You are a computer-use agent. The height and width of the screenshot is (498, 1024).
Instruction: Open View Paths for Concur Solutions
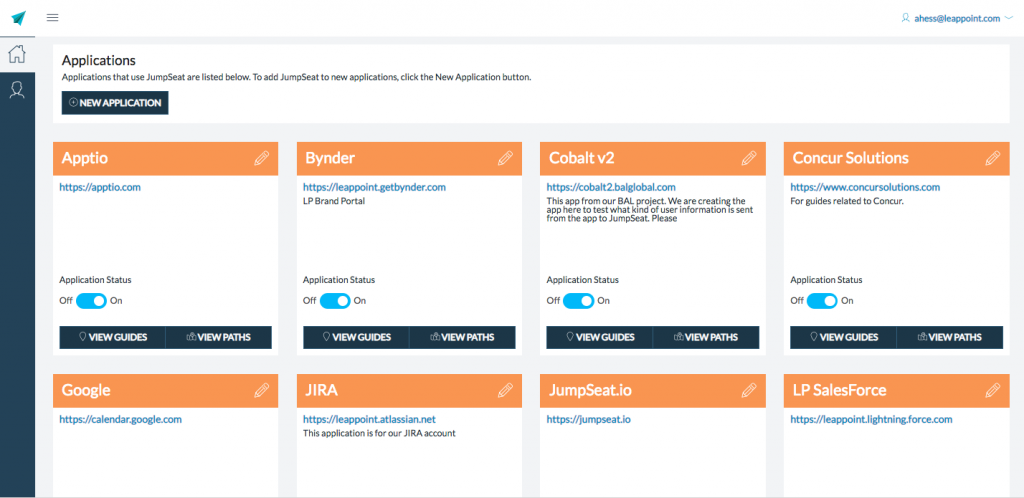tap(949, 337)
